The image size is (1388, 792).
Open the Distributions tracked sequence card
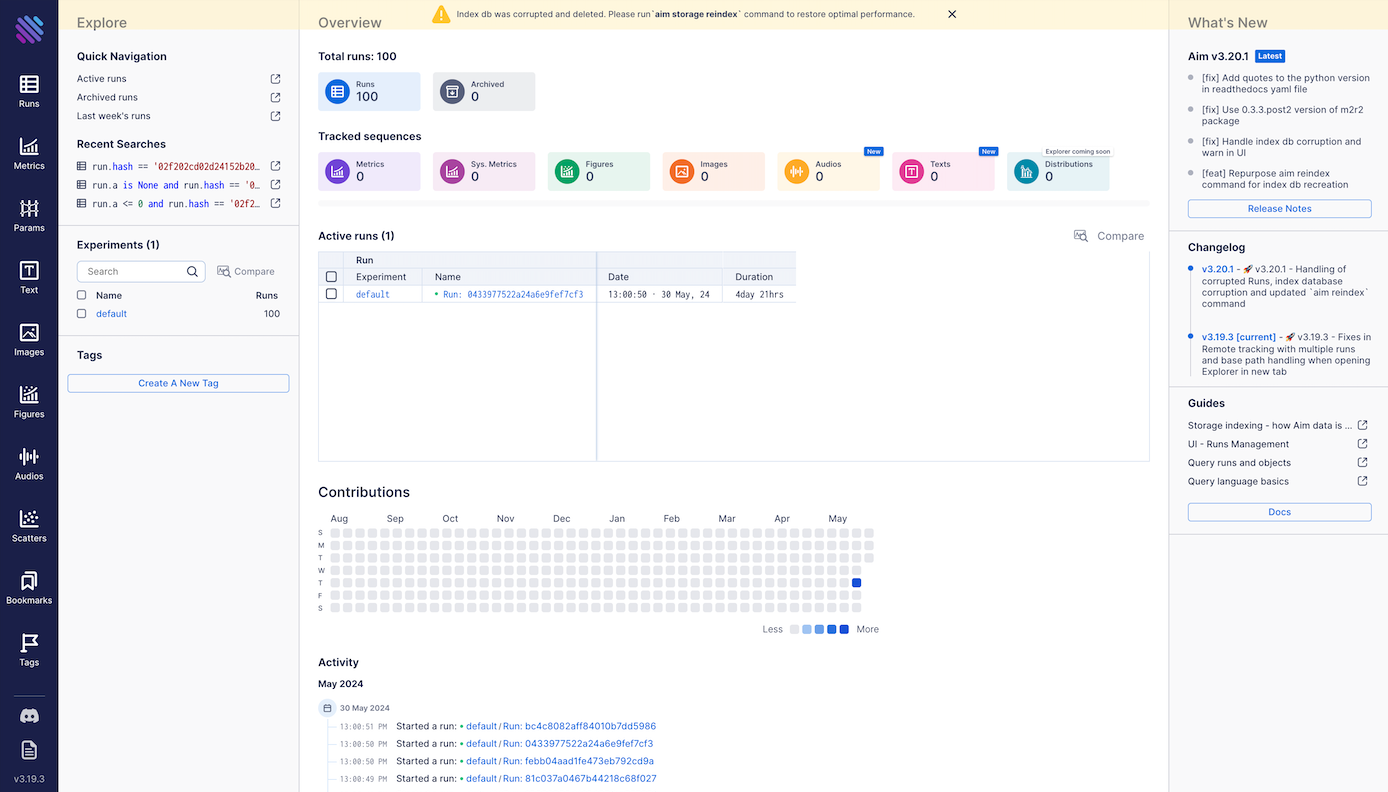(x=1058, y=171)
